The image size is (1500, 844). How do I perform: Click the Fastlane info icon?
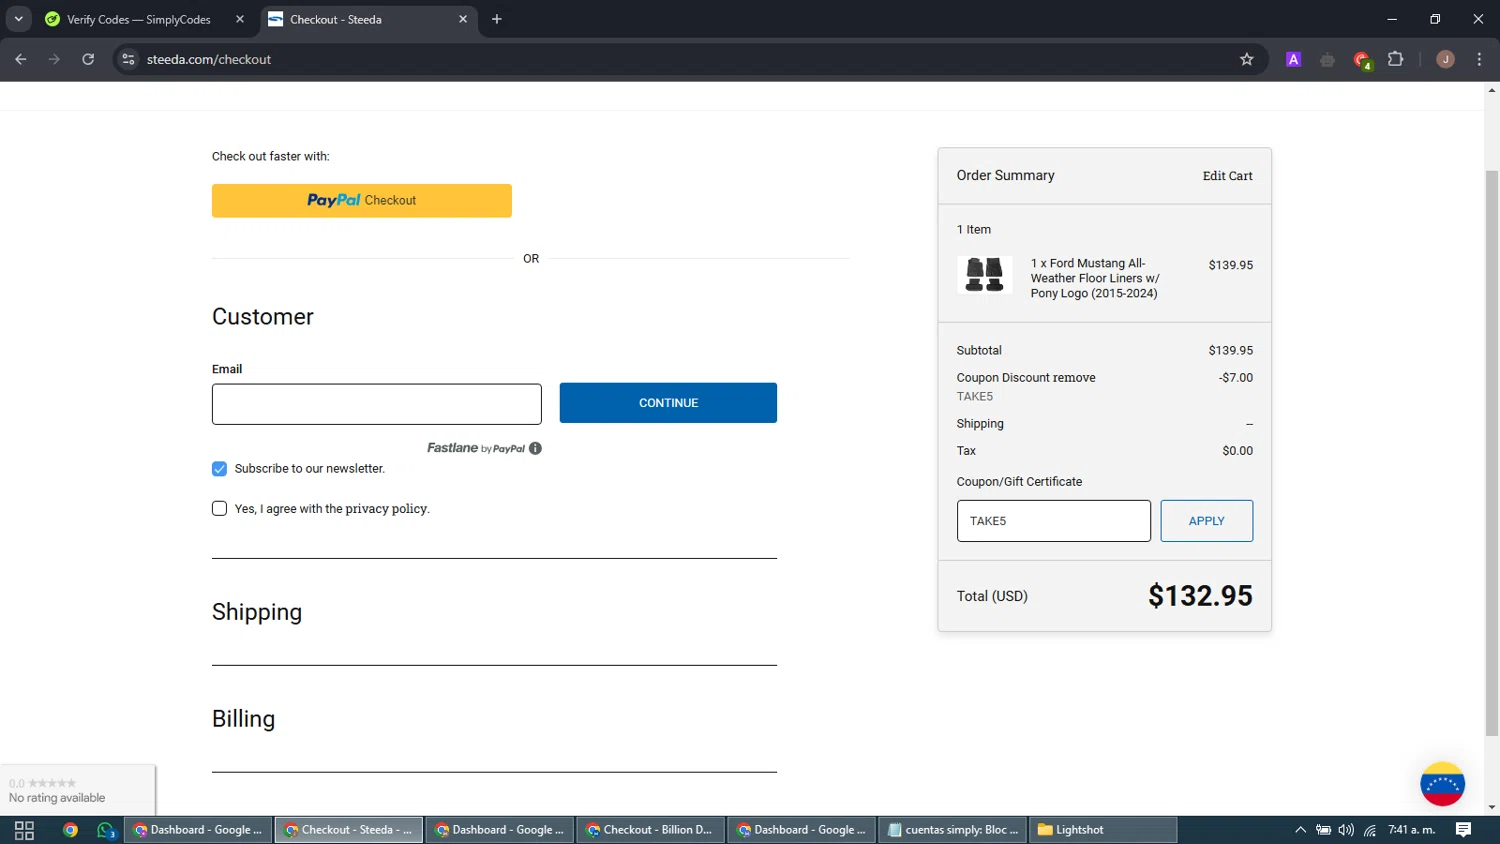tap(535, 448)
